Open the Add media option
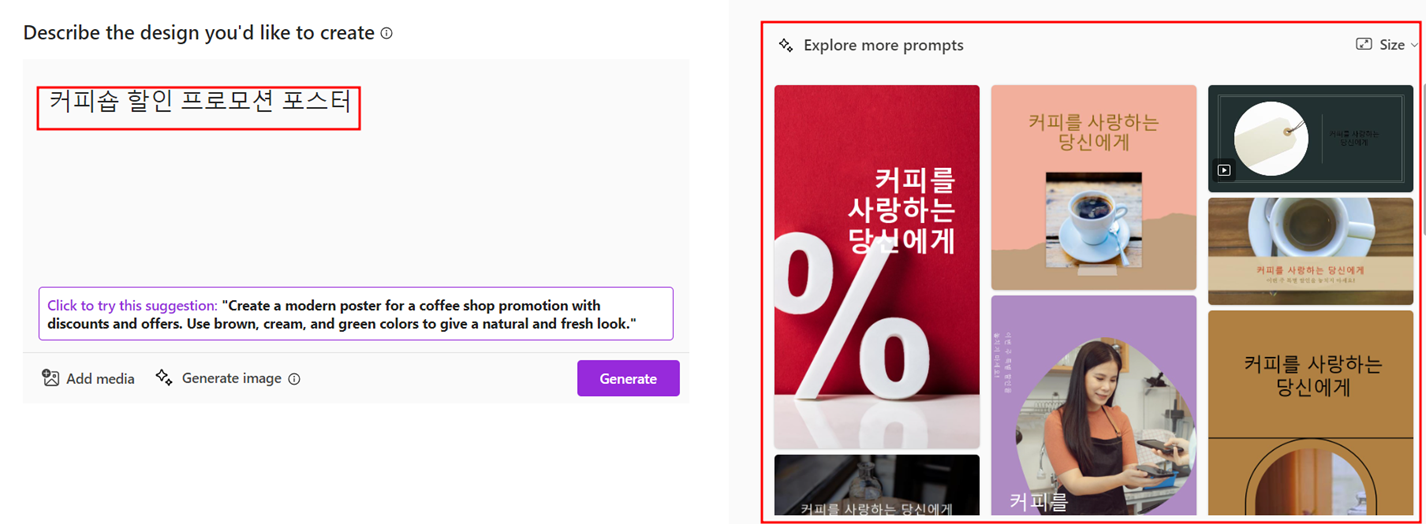The height and width of the screenshot is (524, 1426). tap(88, 378)
